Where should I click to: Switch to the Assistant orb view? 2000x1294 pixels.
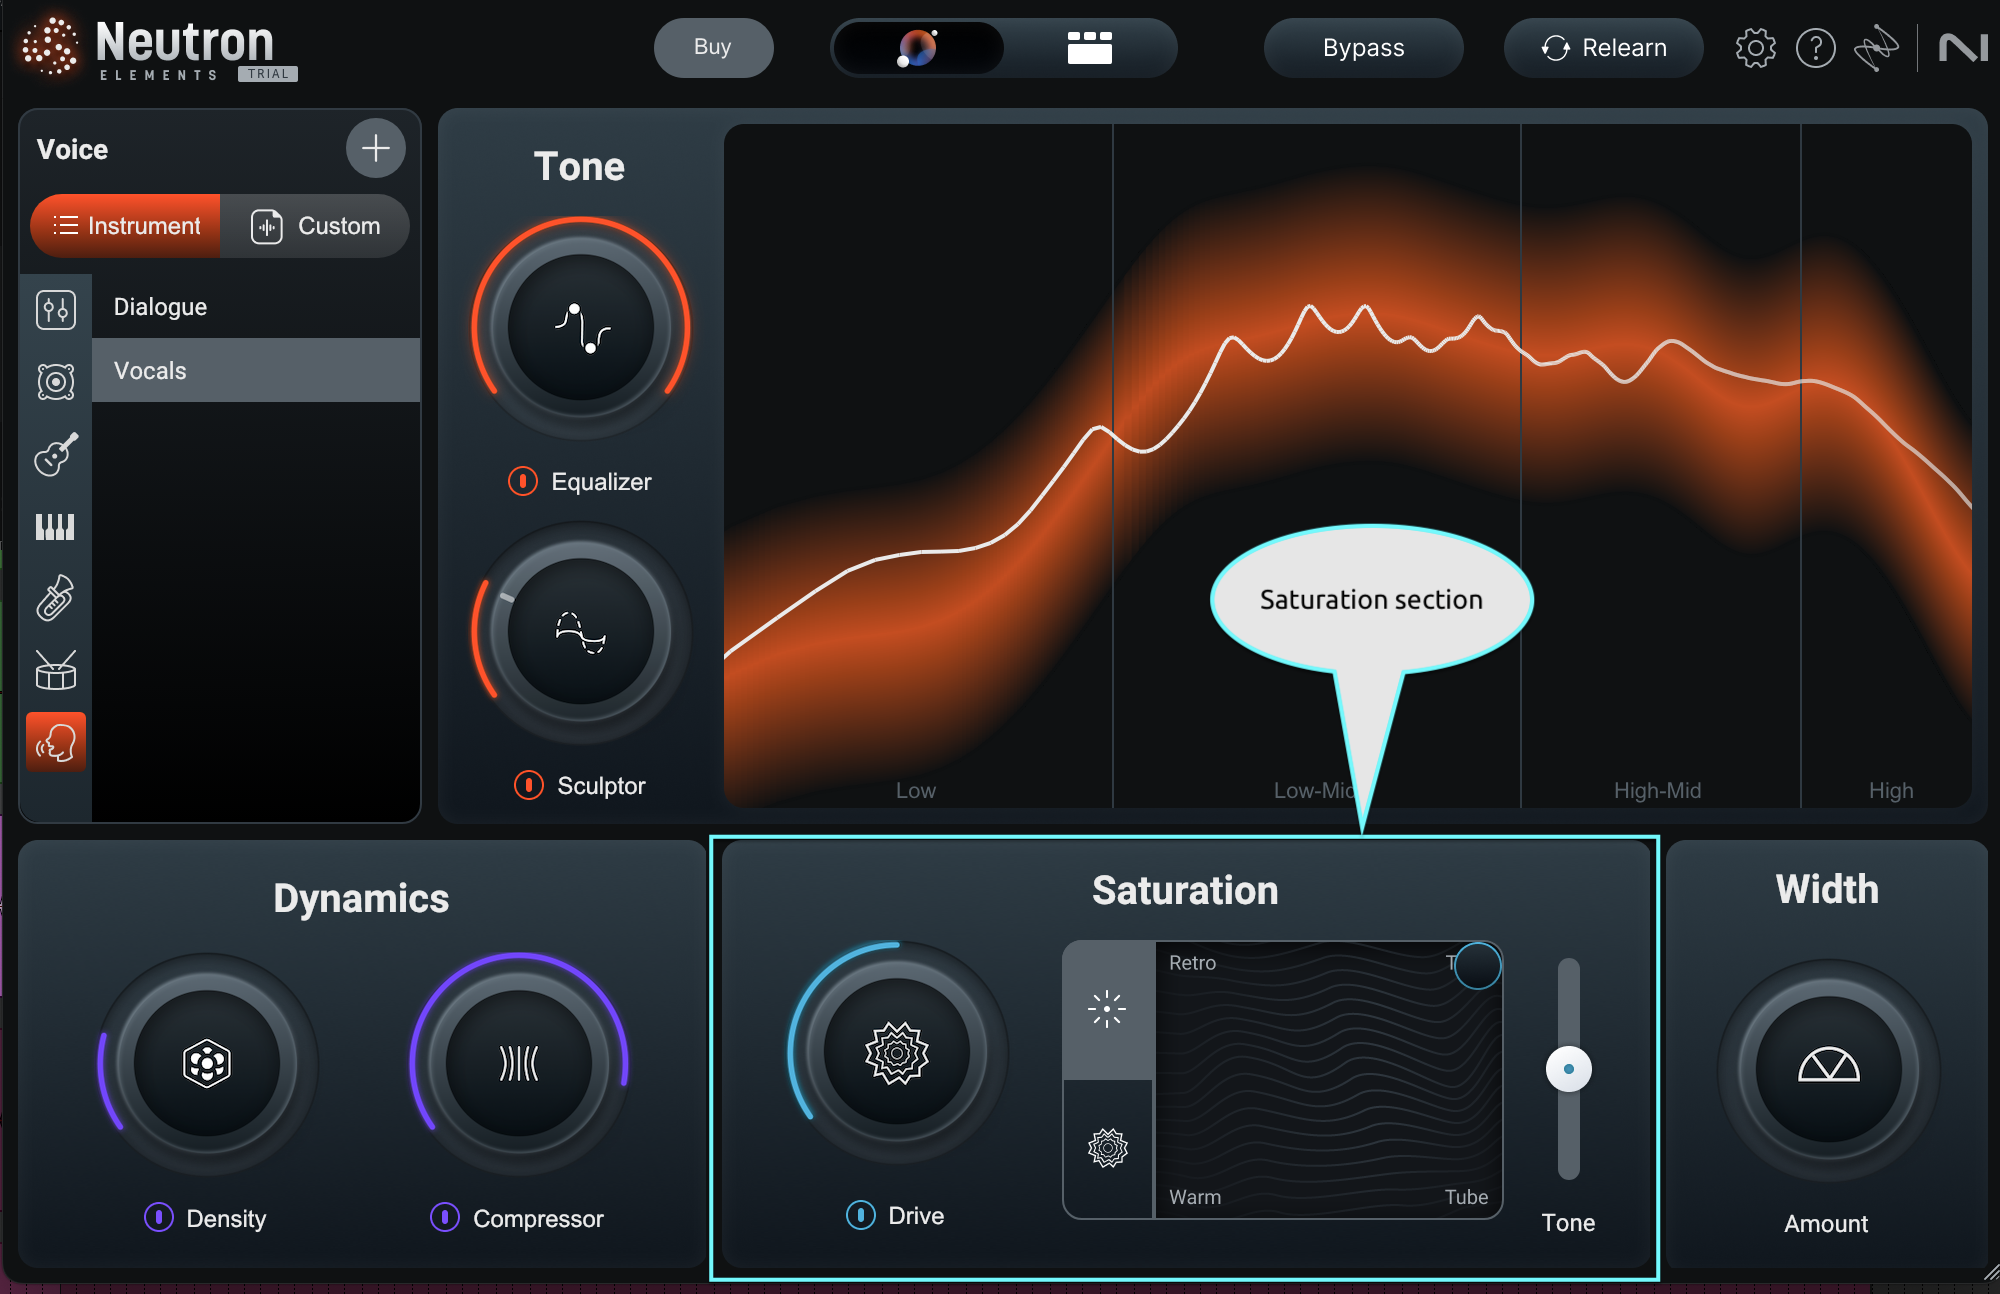point(918,47)
